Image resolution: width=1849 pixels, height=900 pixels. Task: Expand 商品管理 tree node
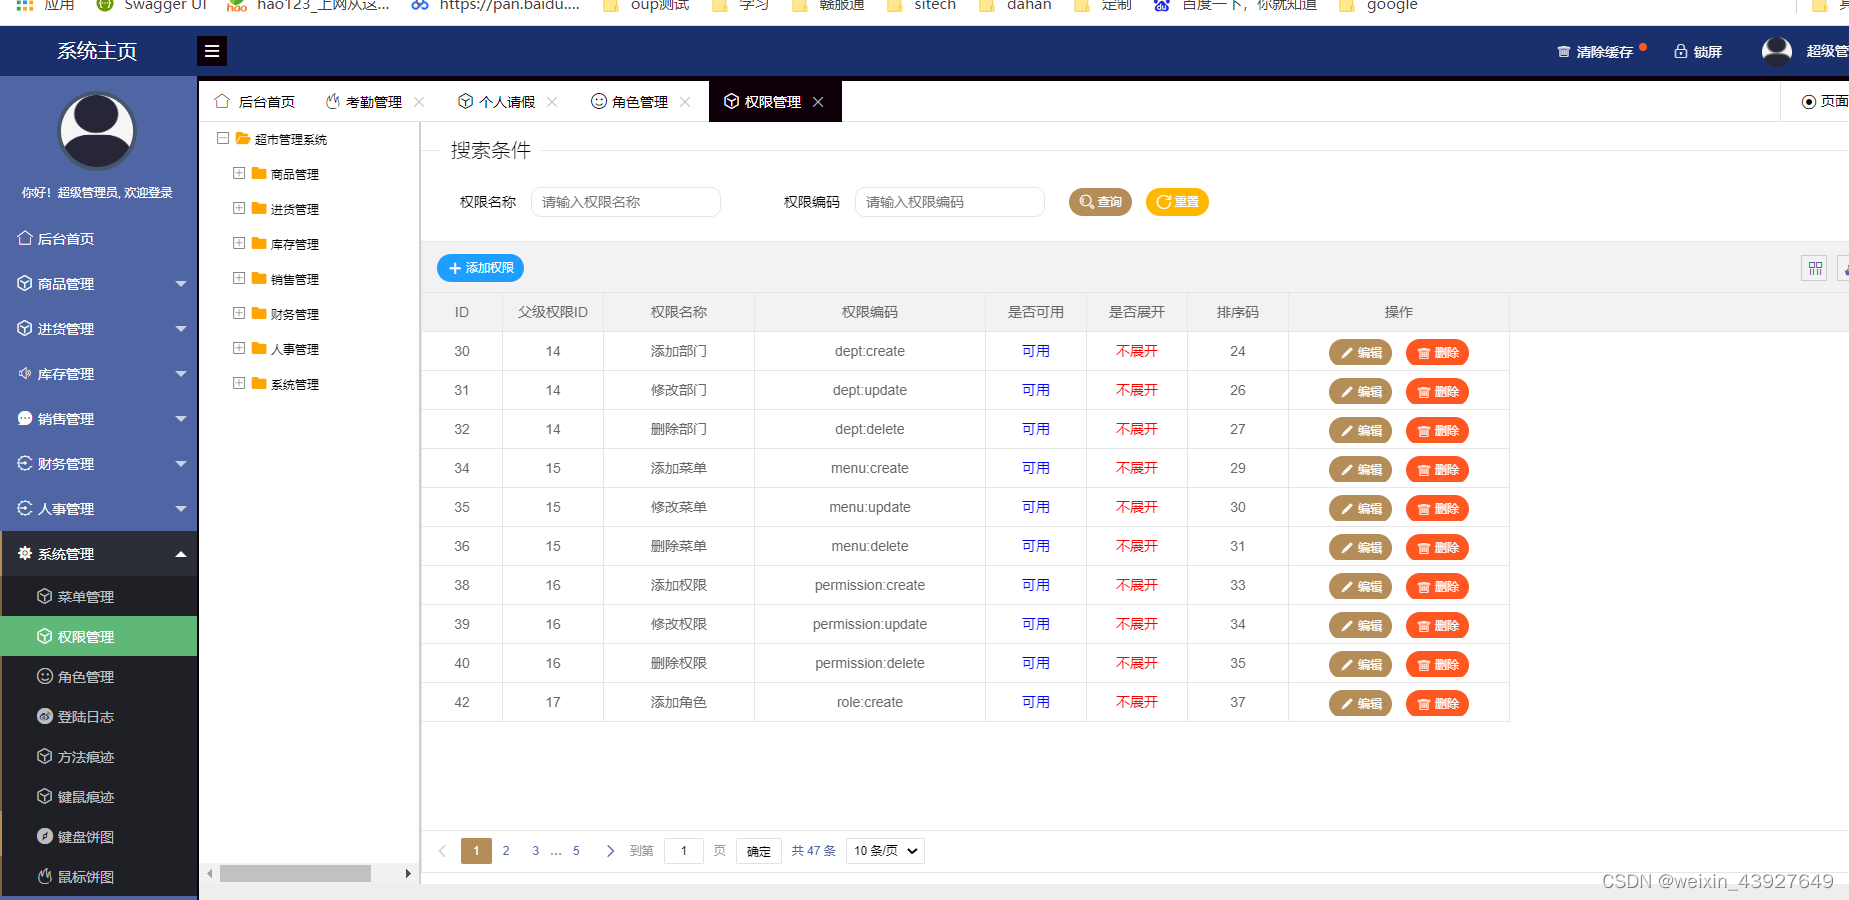pyautogui.click(x=239, y=173)
